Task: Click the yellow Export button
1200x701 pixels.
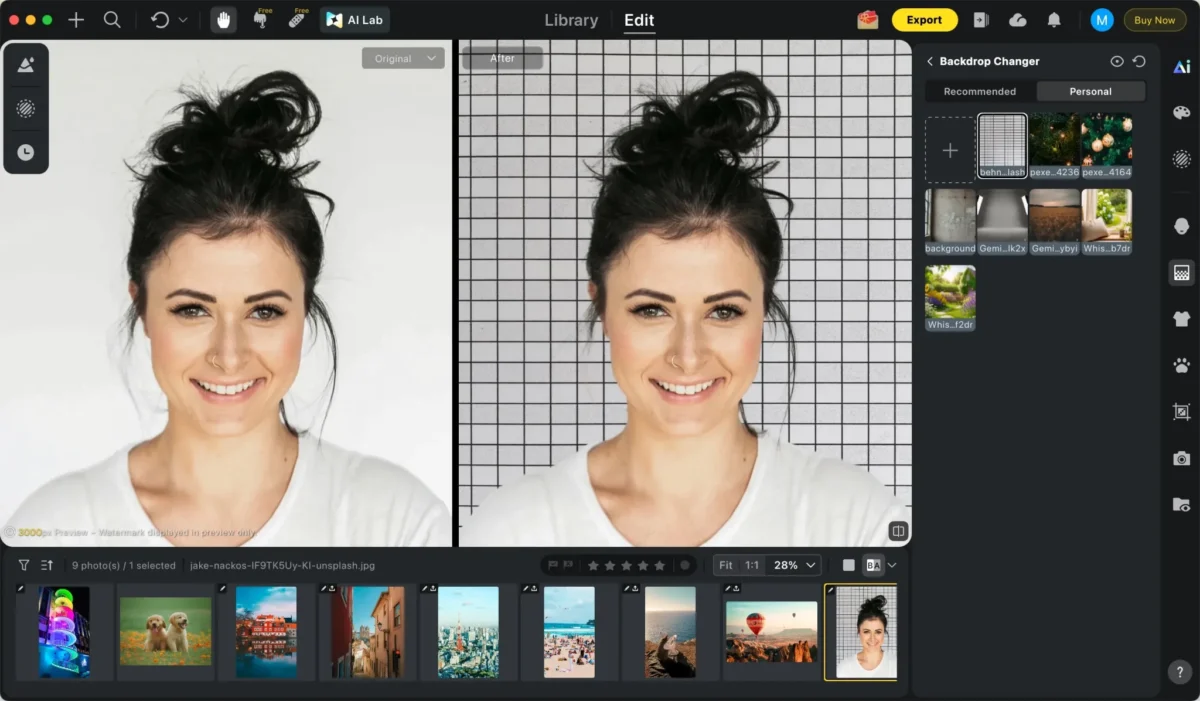Action: [x=924, y=20]
